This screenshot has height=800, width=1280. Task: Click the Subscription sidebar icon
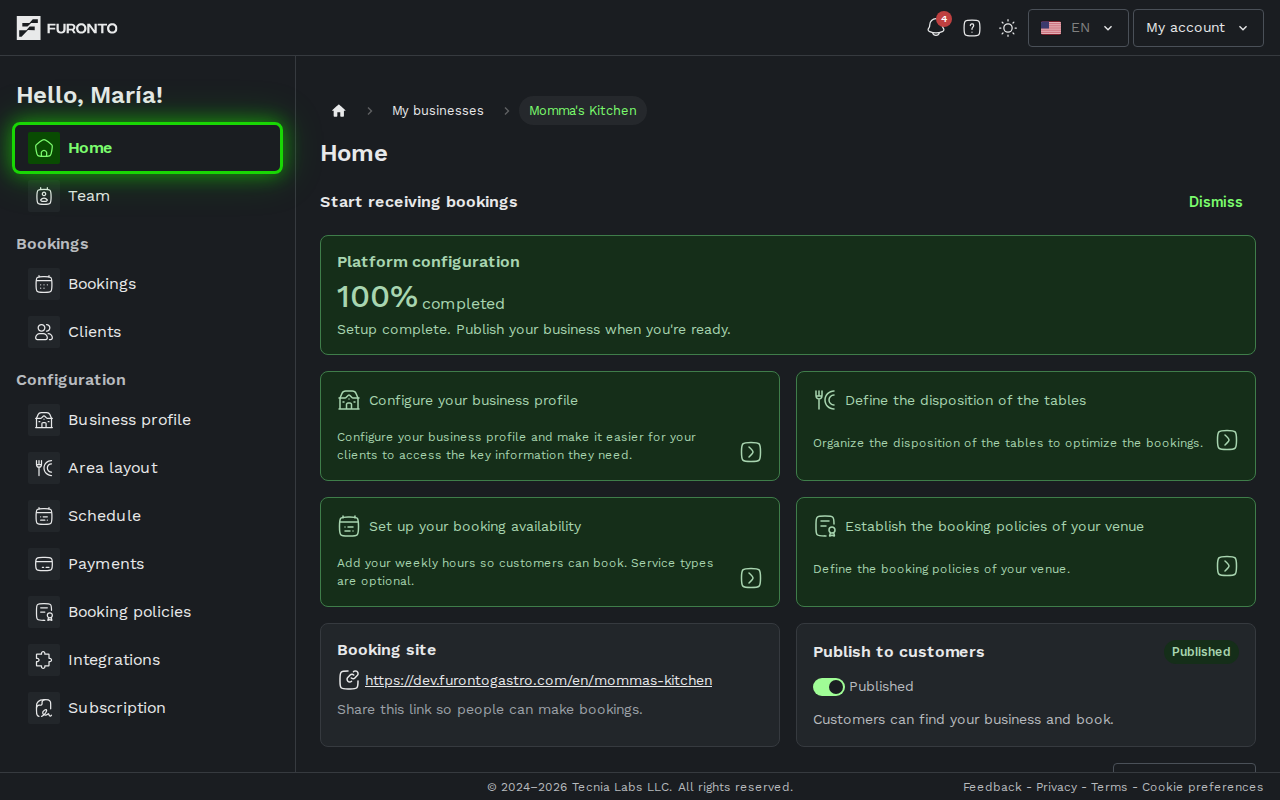pyautogui.click(x=44, y=708)
